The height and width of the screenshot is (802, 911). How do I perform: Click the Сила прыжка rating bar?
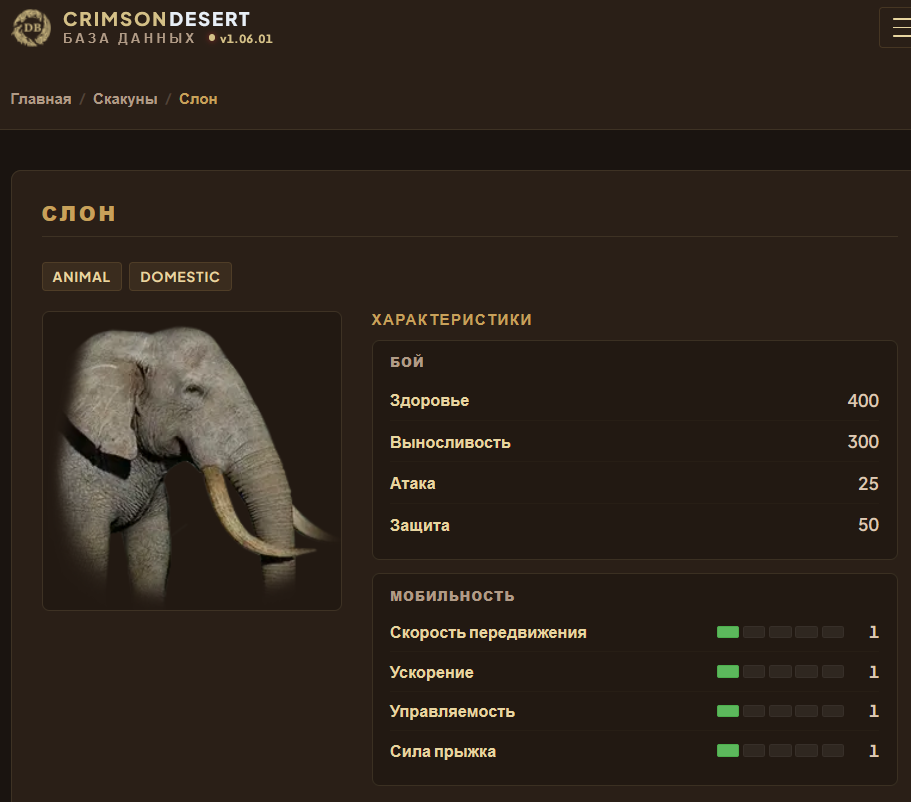780,751
